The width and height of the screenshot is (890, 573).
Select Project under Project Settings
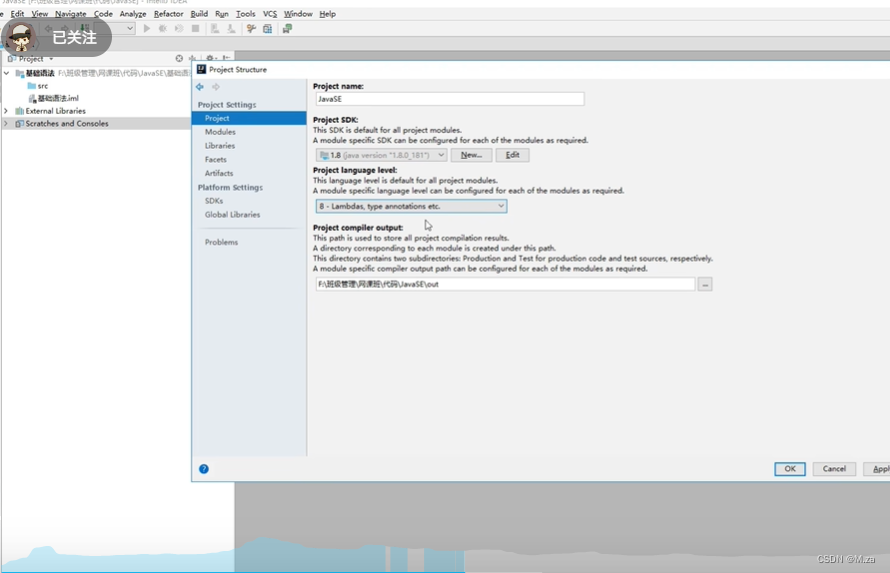pos(249,118)
